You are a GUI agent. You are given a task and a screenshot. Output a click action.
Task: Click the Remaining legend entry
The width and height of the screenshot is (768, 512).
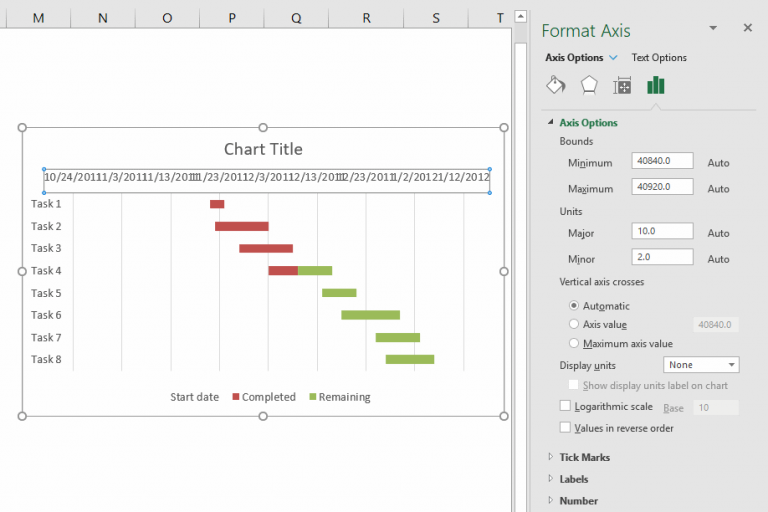click(340, 397)
